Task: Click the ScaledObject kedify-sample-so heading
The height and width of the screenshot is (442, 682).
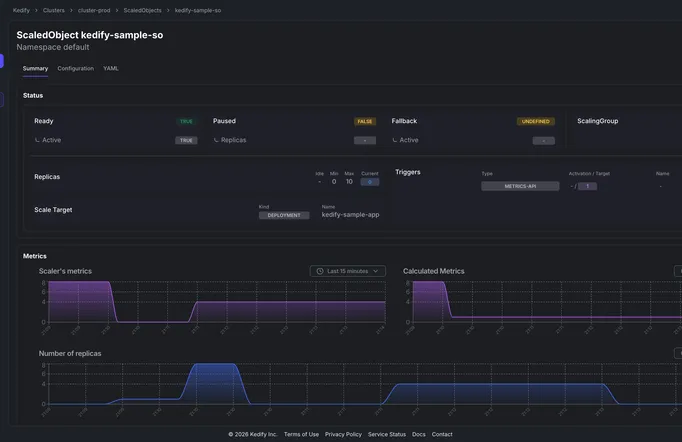Action: coord(90,35)
